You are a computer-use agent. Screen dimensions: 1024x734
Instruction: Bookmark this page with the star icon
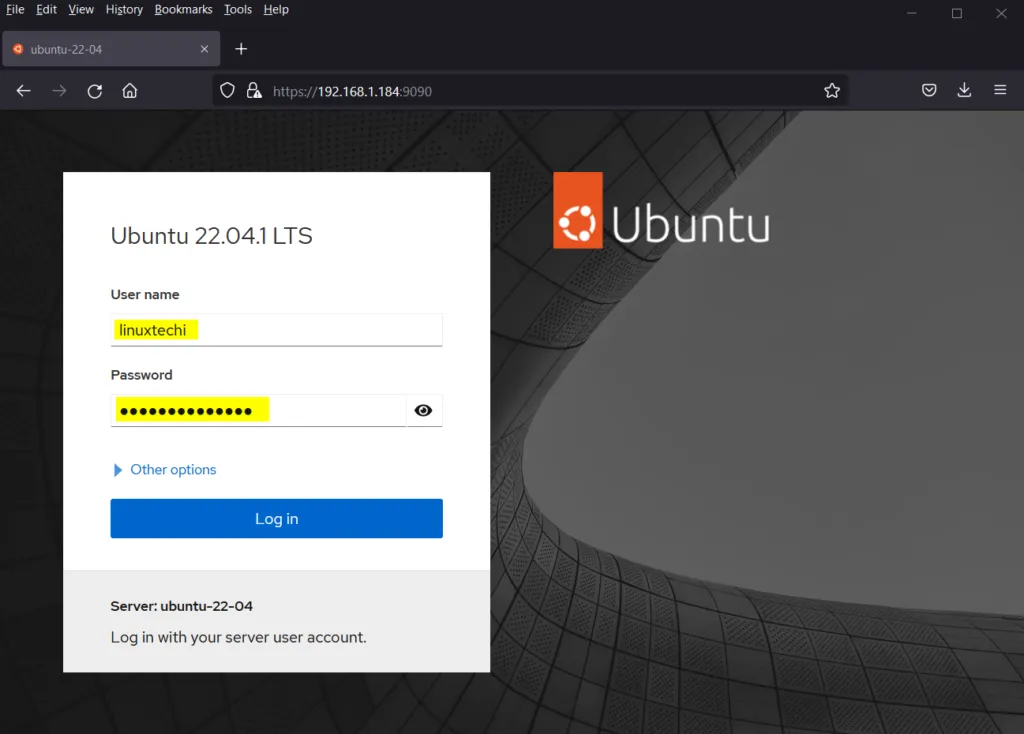[x=831, y=91]
